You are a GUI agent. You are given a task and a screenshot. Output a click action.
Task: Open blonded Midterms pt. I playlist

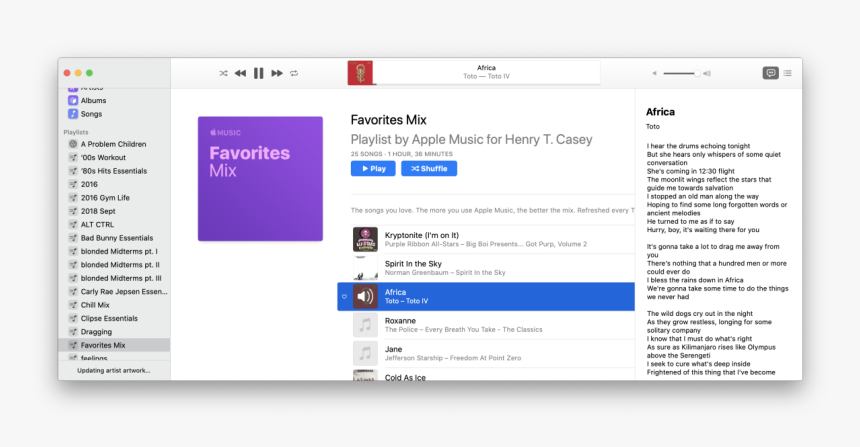(115, 251)
